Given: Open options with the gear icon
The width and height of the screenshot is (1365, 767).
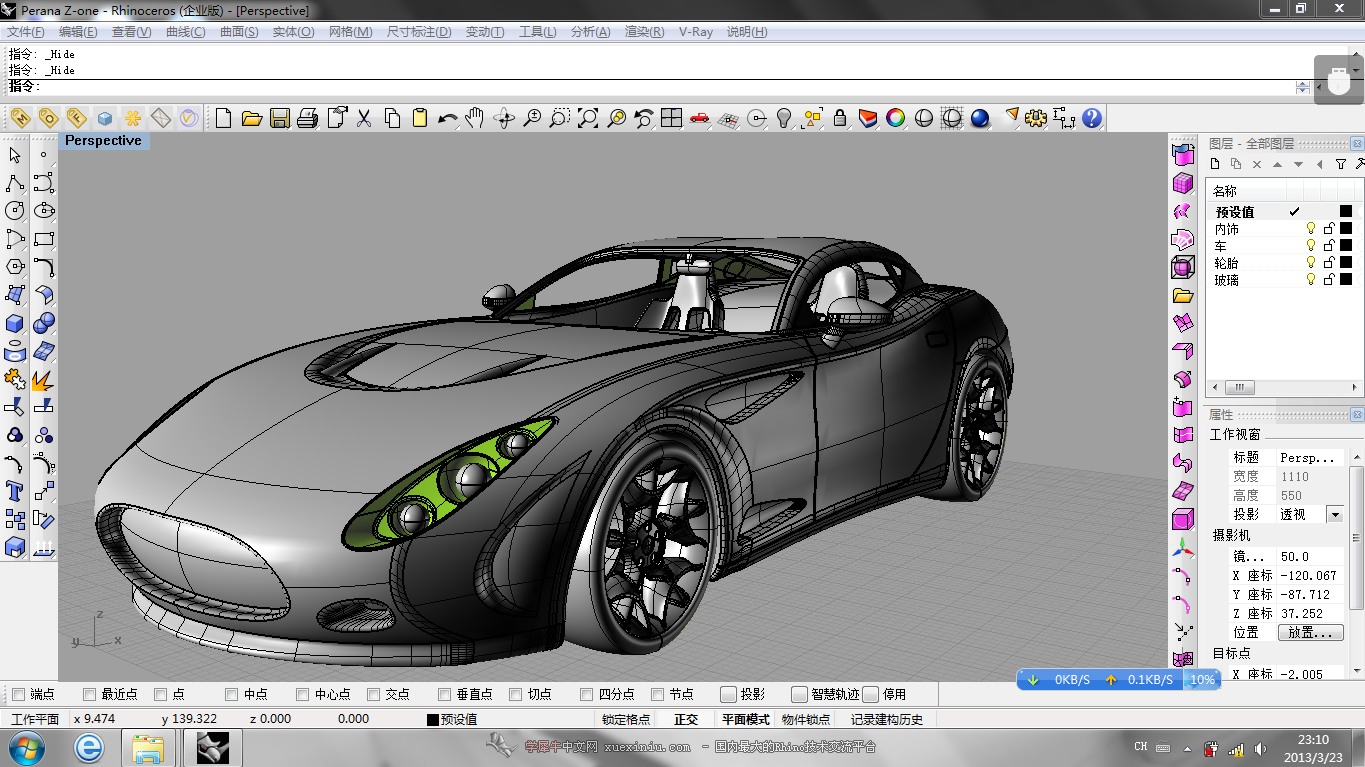Looking at the screenshot, I should [x=1036, y=118].
